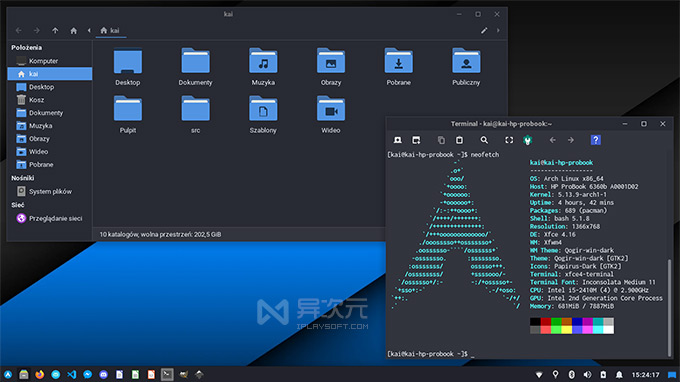The height and width of the screenshot is (382, 680).
Task: Open the Desktop folder icon in the file view
Action: [x=128, y=67]
